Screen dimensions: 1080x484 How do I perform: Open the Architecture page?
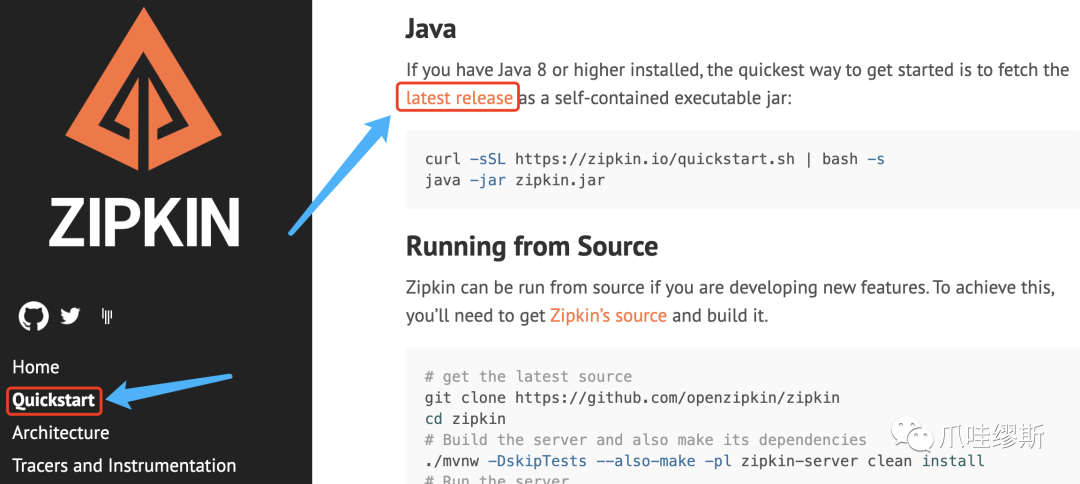click(x=60, y=433)
